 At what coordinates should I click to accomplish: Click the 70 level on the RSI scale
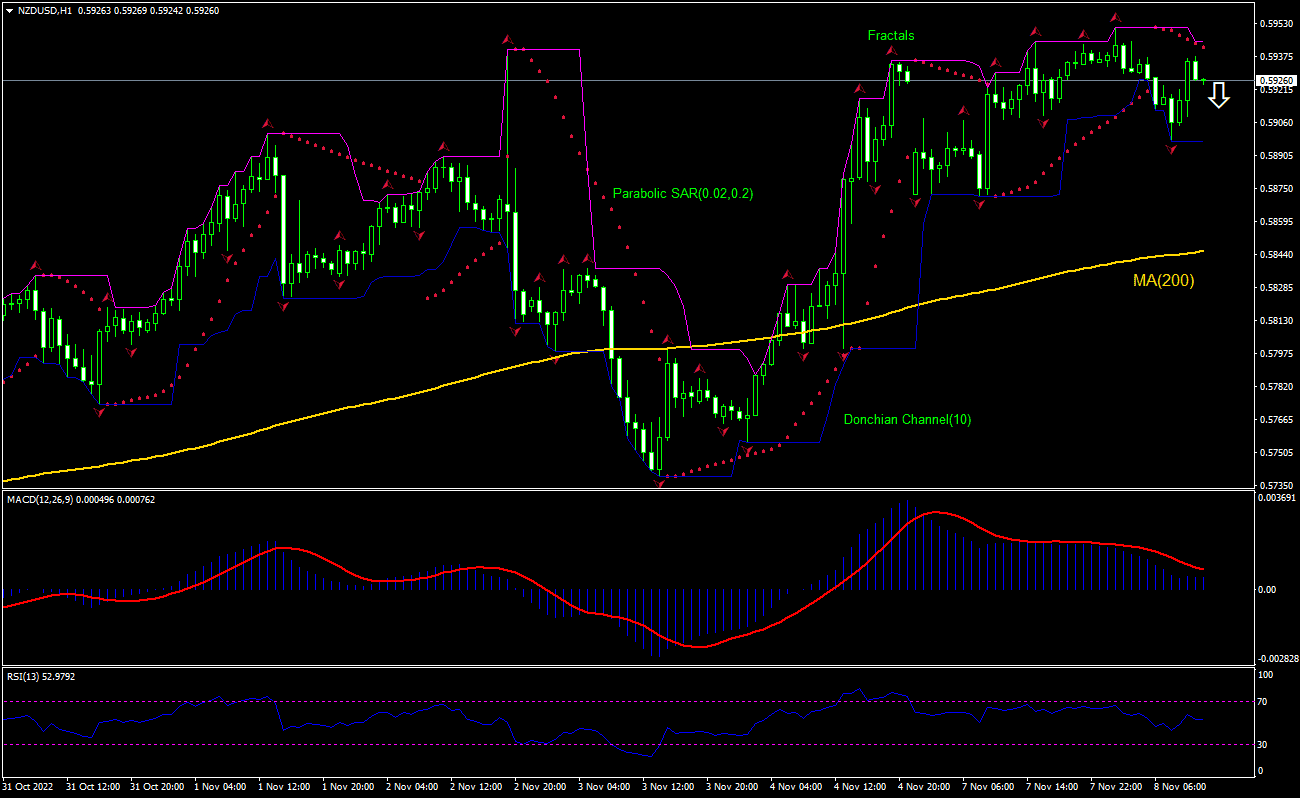tap(1263, 702)
